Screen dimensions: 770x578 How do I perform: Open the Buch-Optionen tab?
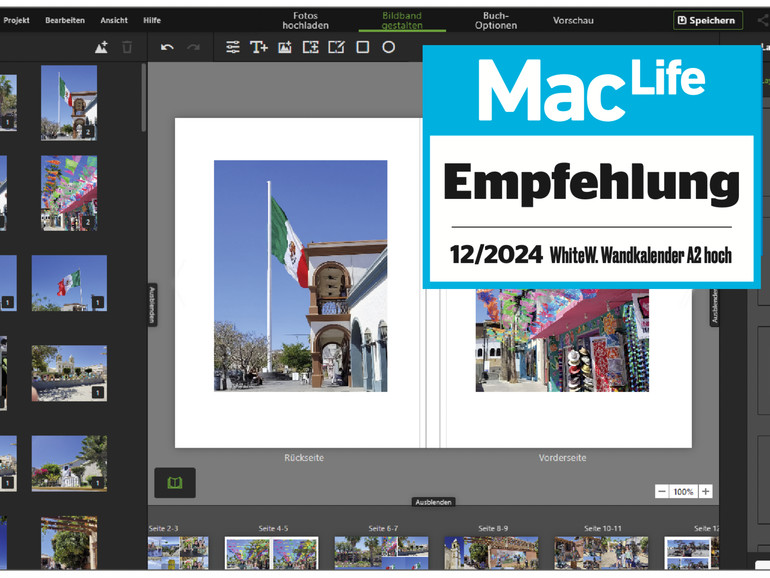(495, 20)
